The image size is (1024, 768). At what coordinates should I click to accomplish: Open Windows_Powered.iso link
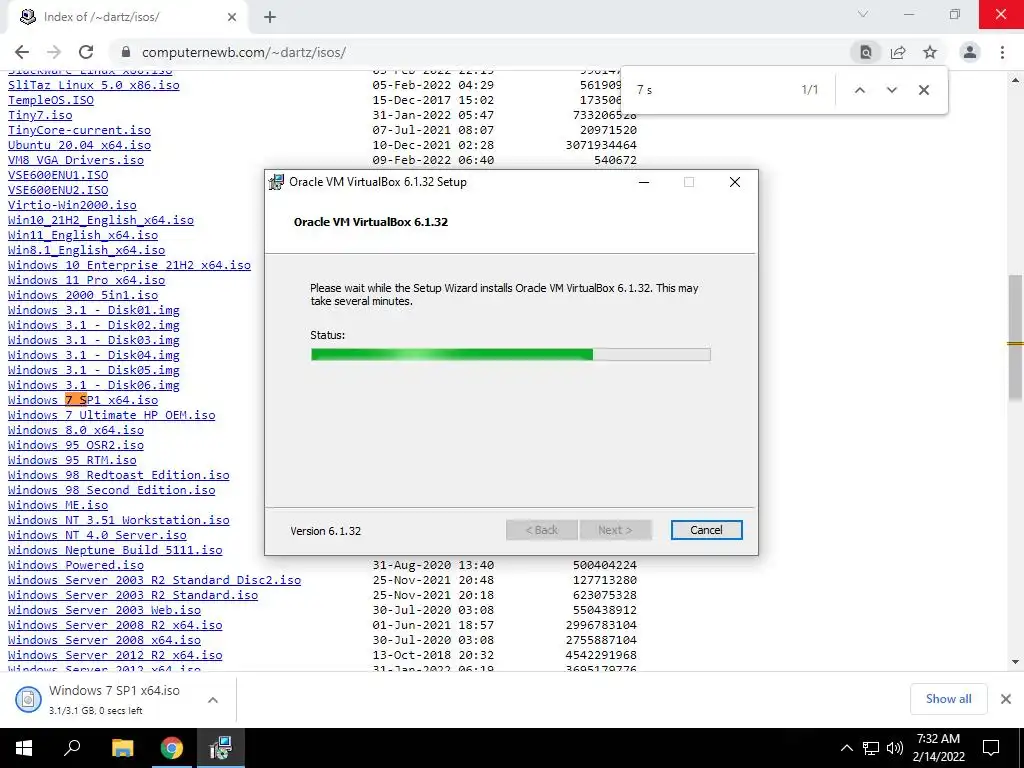point(76,566)
